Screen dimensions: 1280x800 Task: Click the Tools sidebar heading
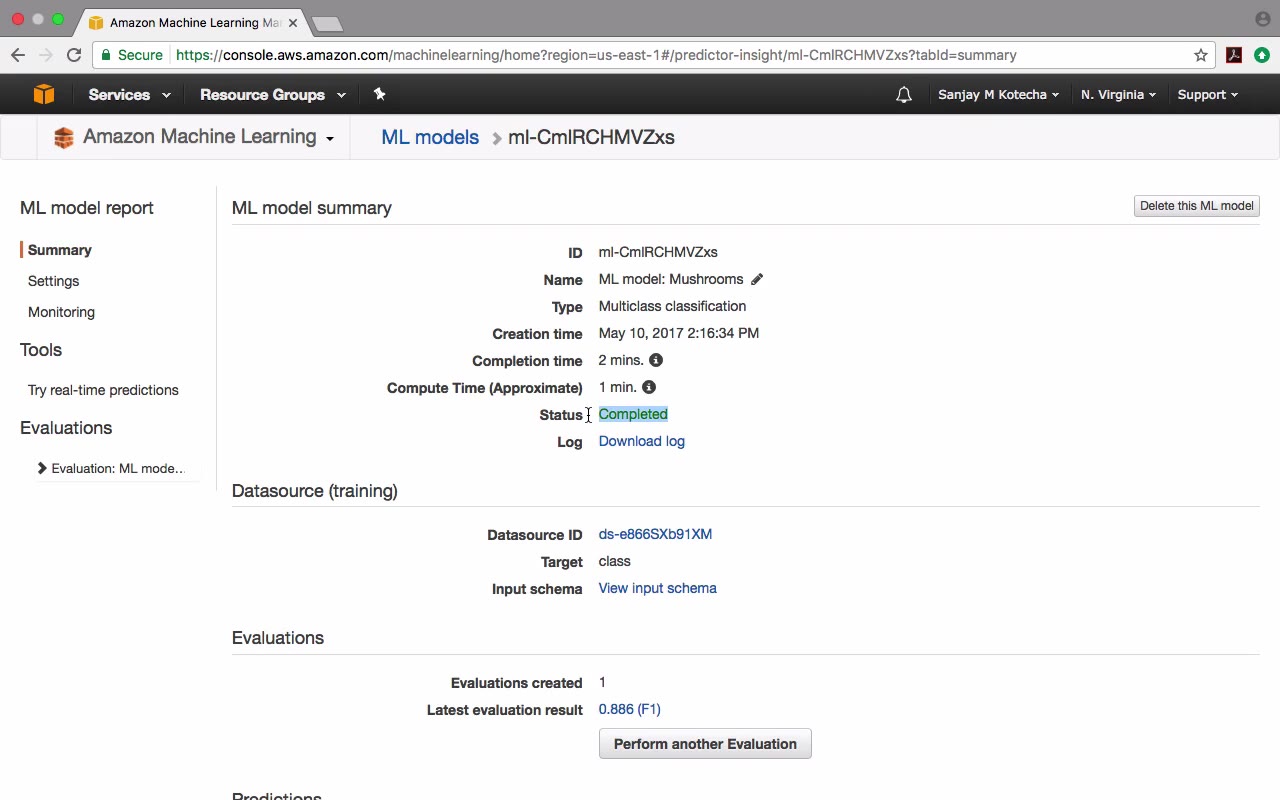click(41, 350)
